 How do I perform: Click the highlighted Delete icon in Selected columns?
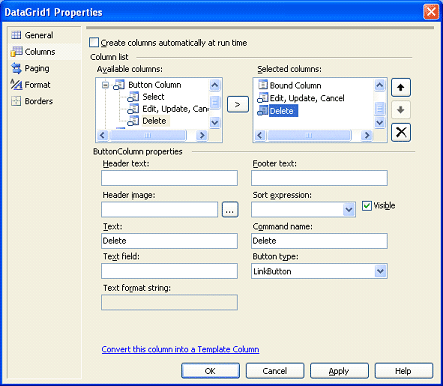(x=263, y=111)
